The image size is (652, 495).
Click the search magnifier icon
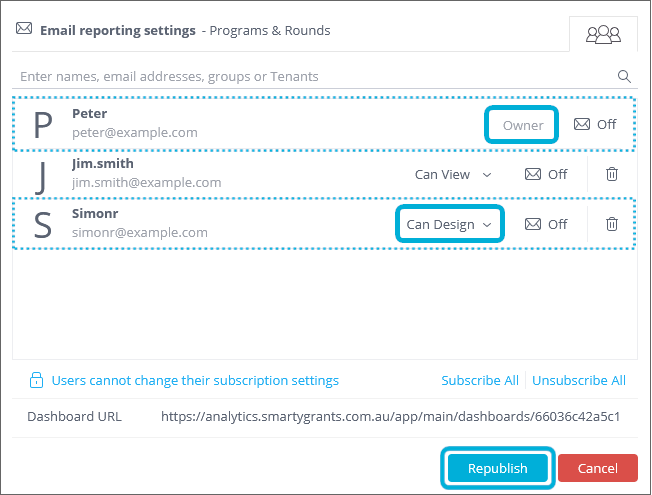pos(625,76)
